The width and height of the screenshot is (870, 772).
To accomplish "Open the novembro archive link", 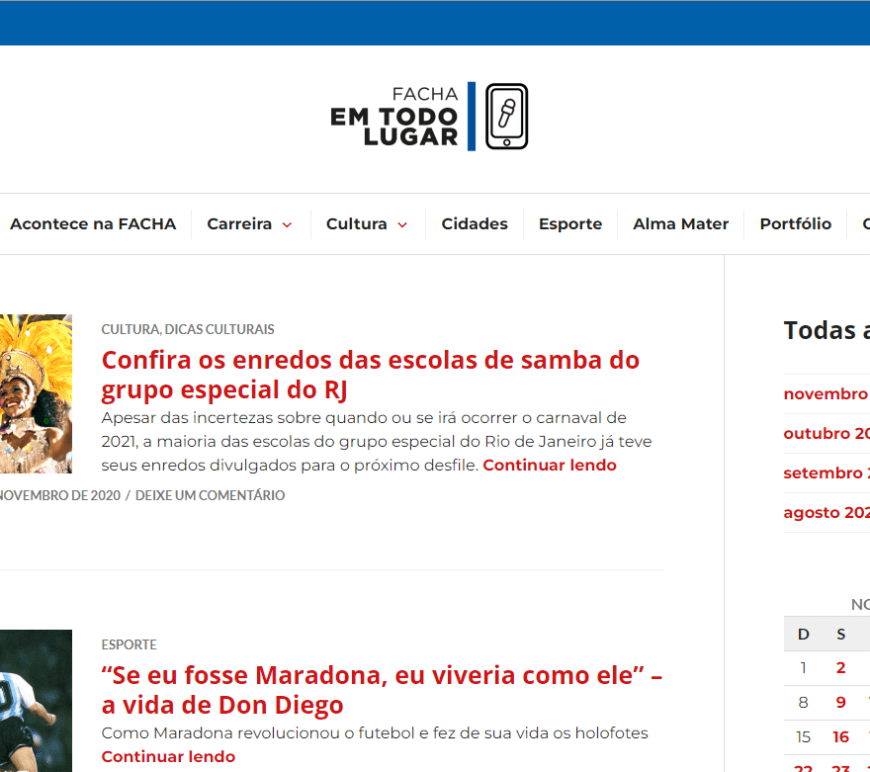I will coord(825,394).
